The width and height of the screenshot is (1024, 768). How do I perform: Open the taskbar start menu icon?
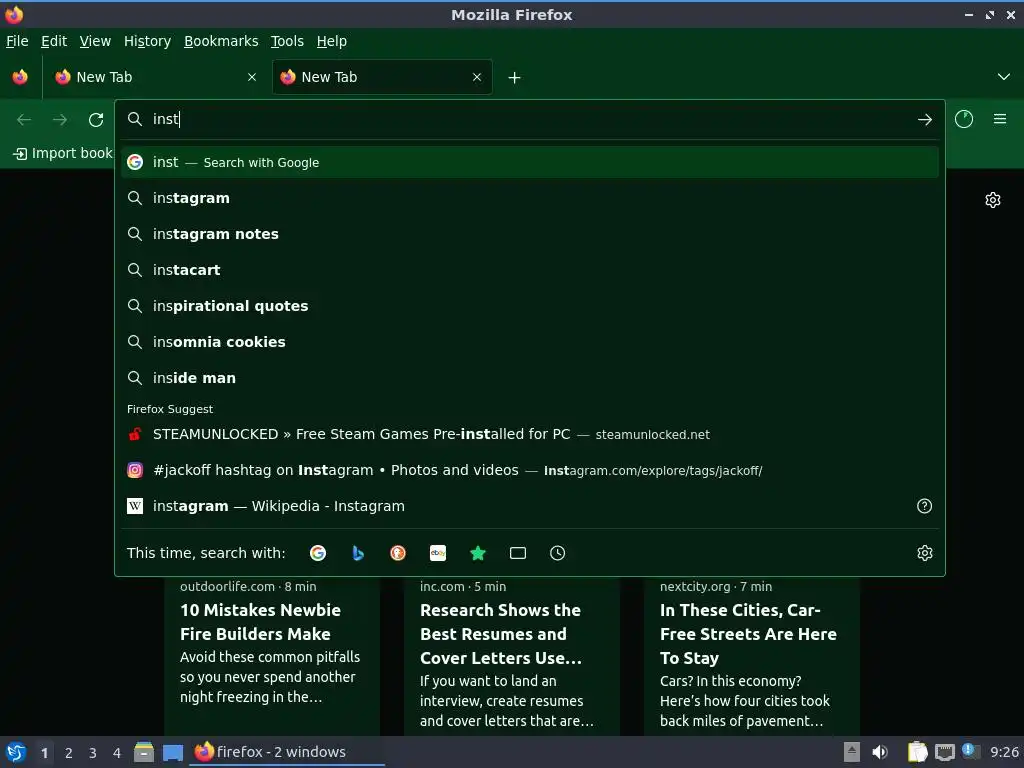pyautogui.click(x=16, y=752)
